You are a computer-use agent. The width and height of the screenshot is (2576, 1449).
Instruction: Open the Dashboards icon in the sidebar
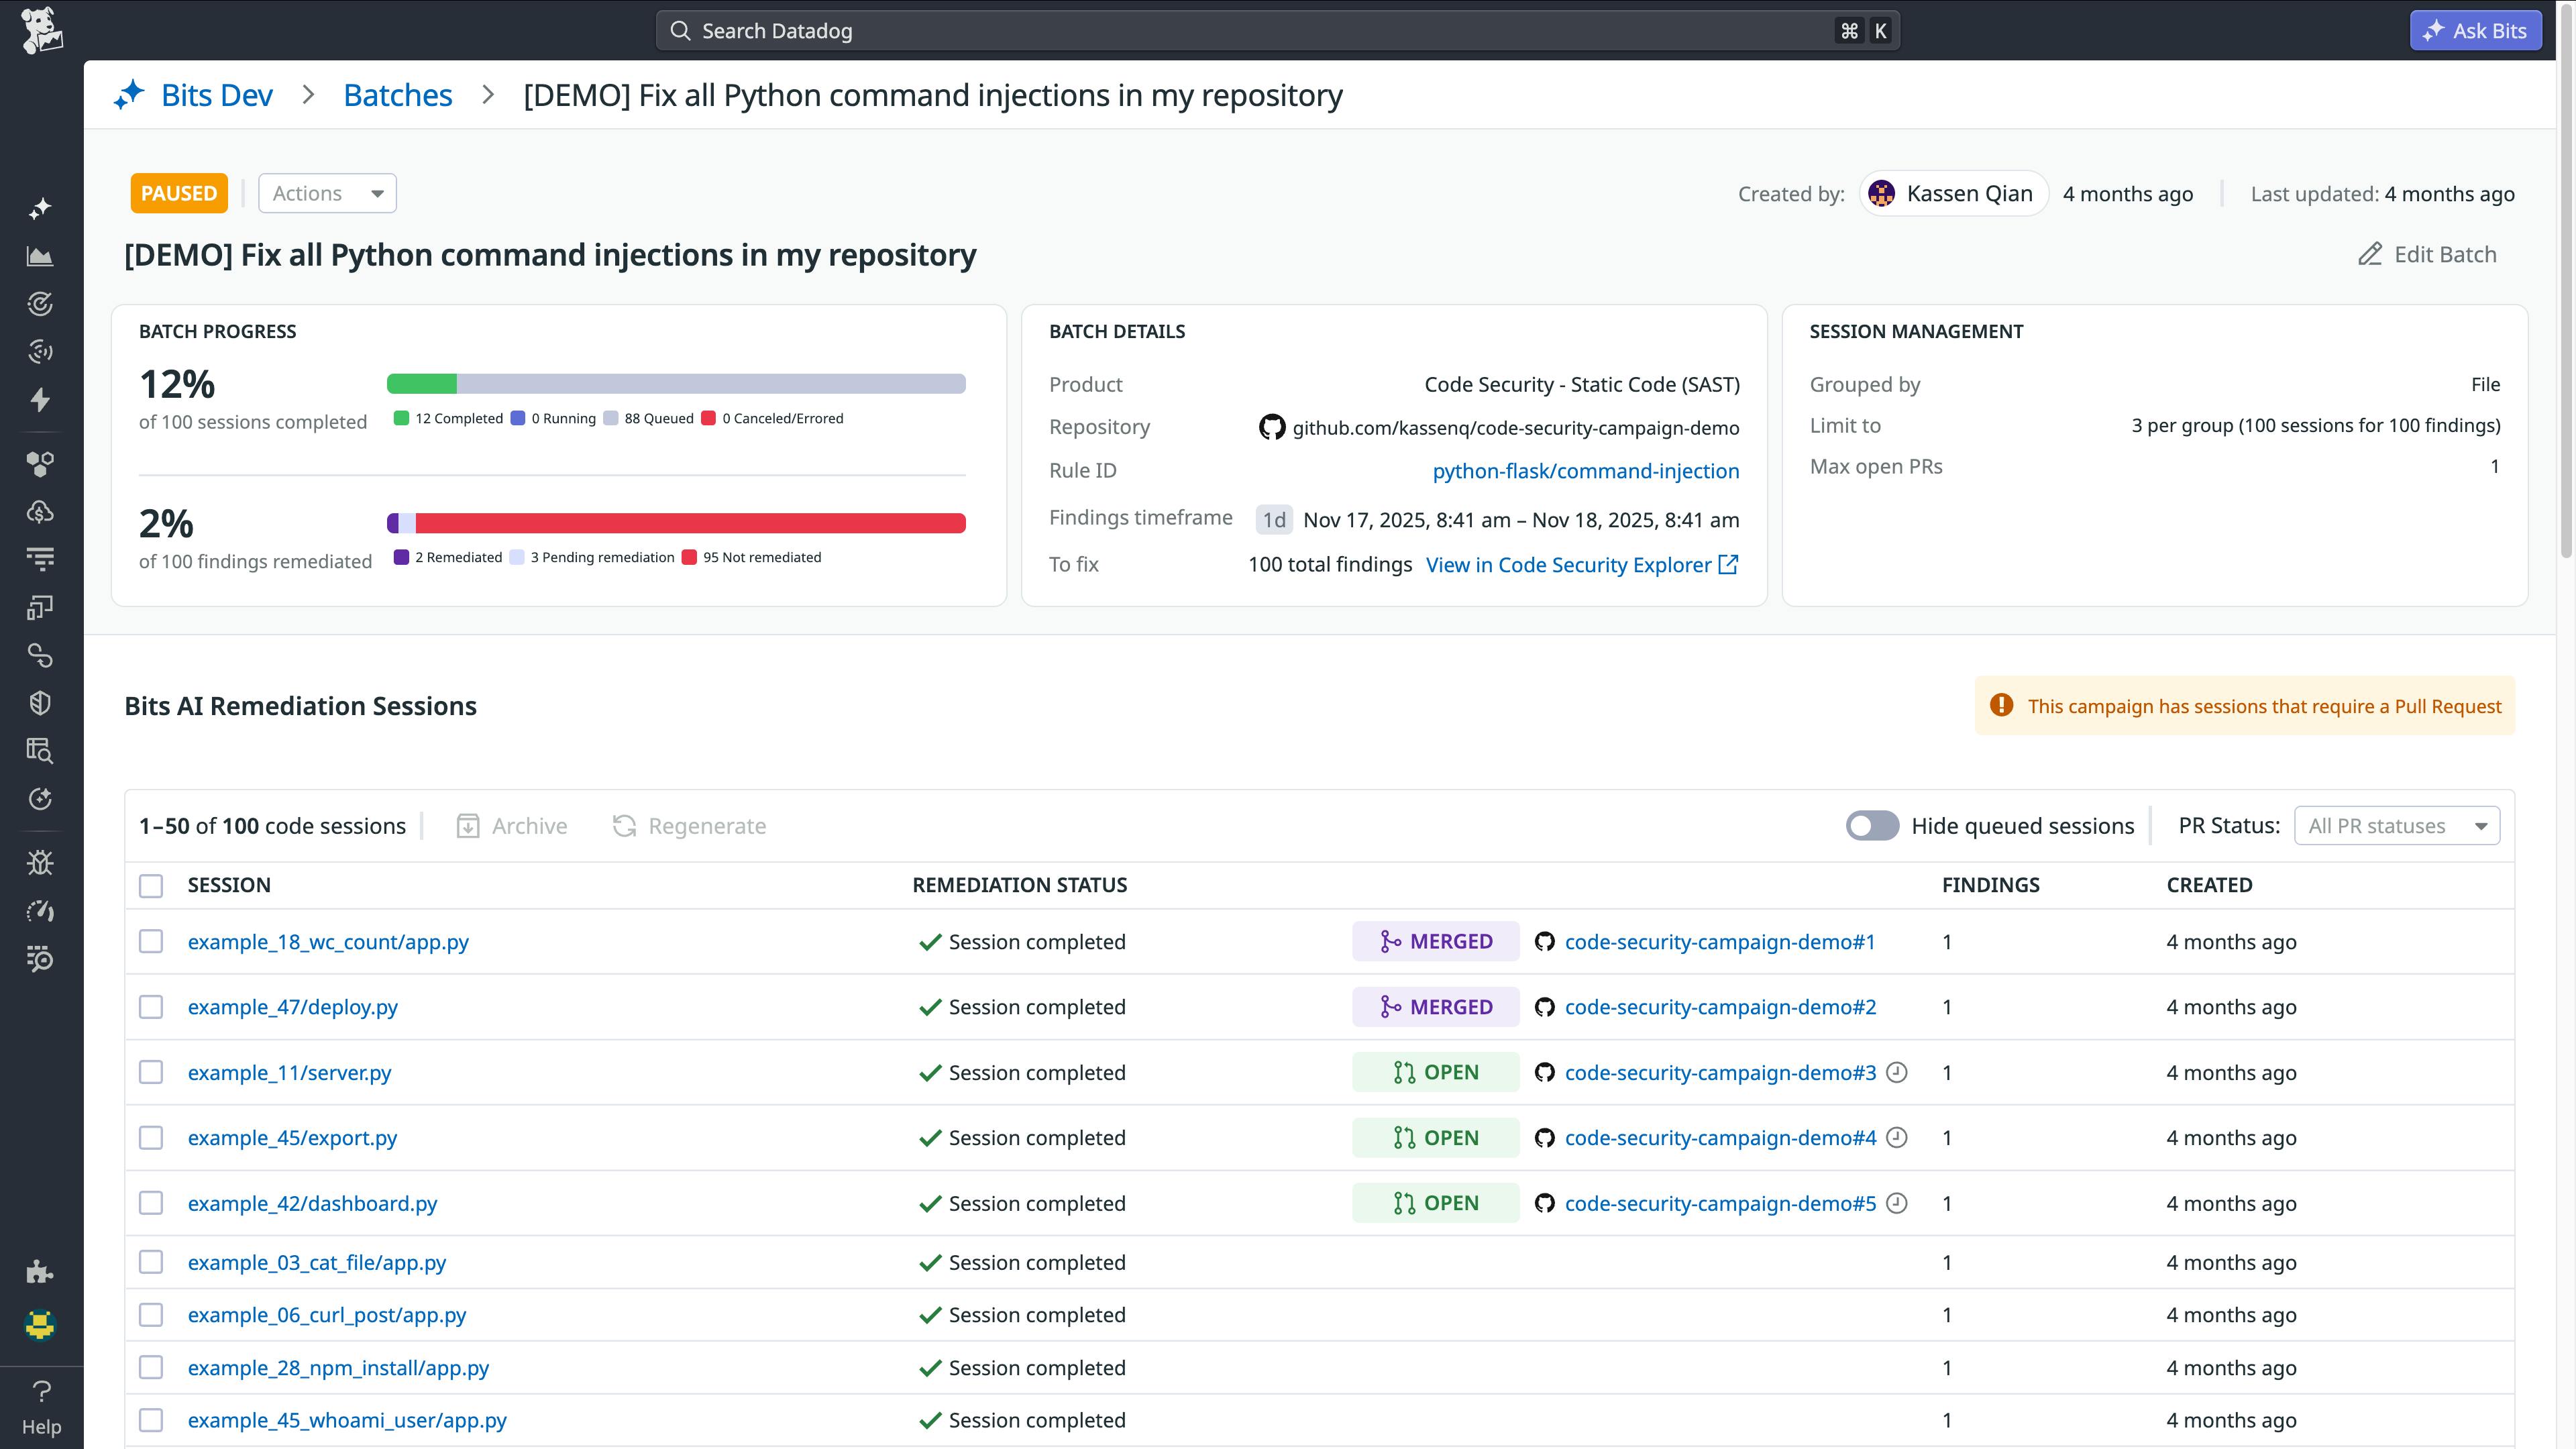41,255
